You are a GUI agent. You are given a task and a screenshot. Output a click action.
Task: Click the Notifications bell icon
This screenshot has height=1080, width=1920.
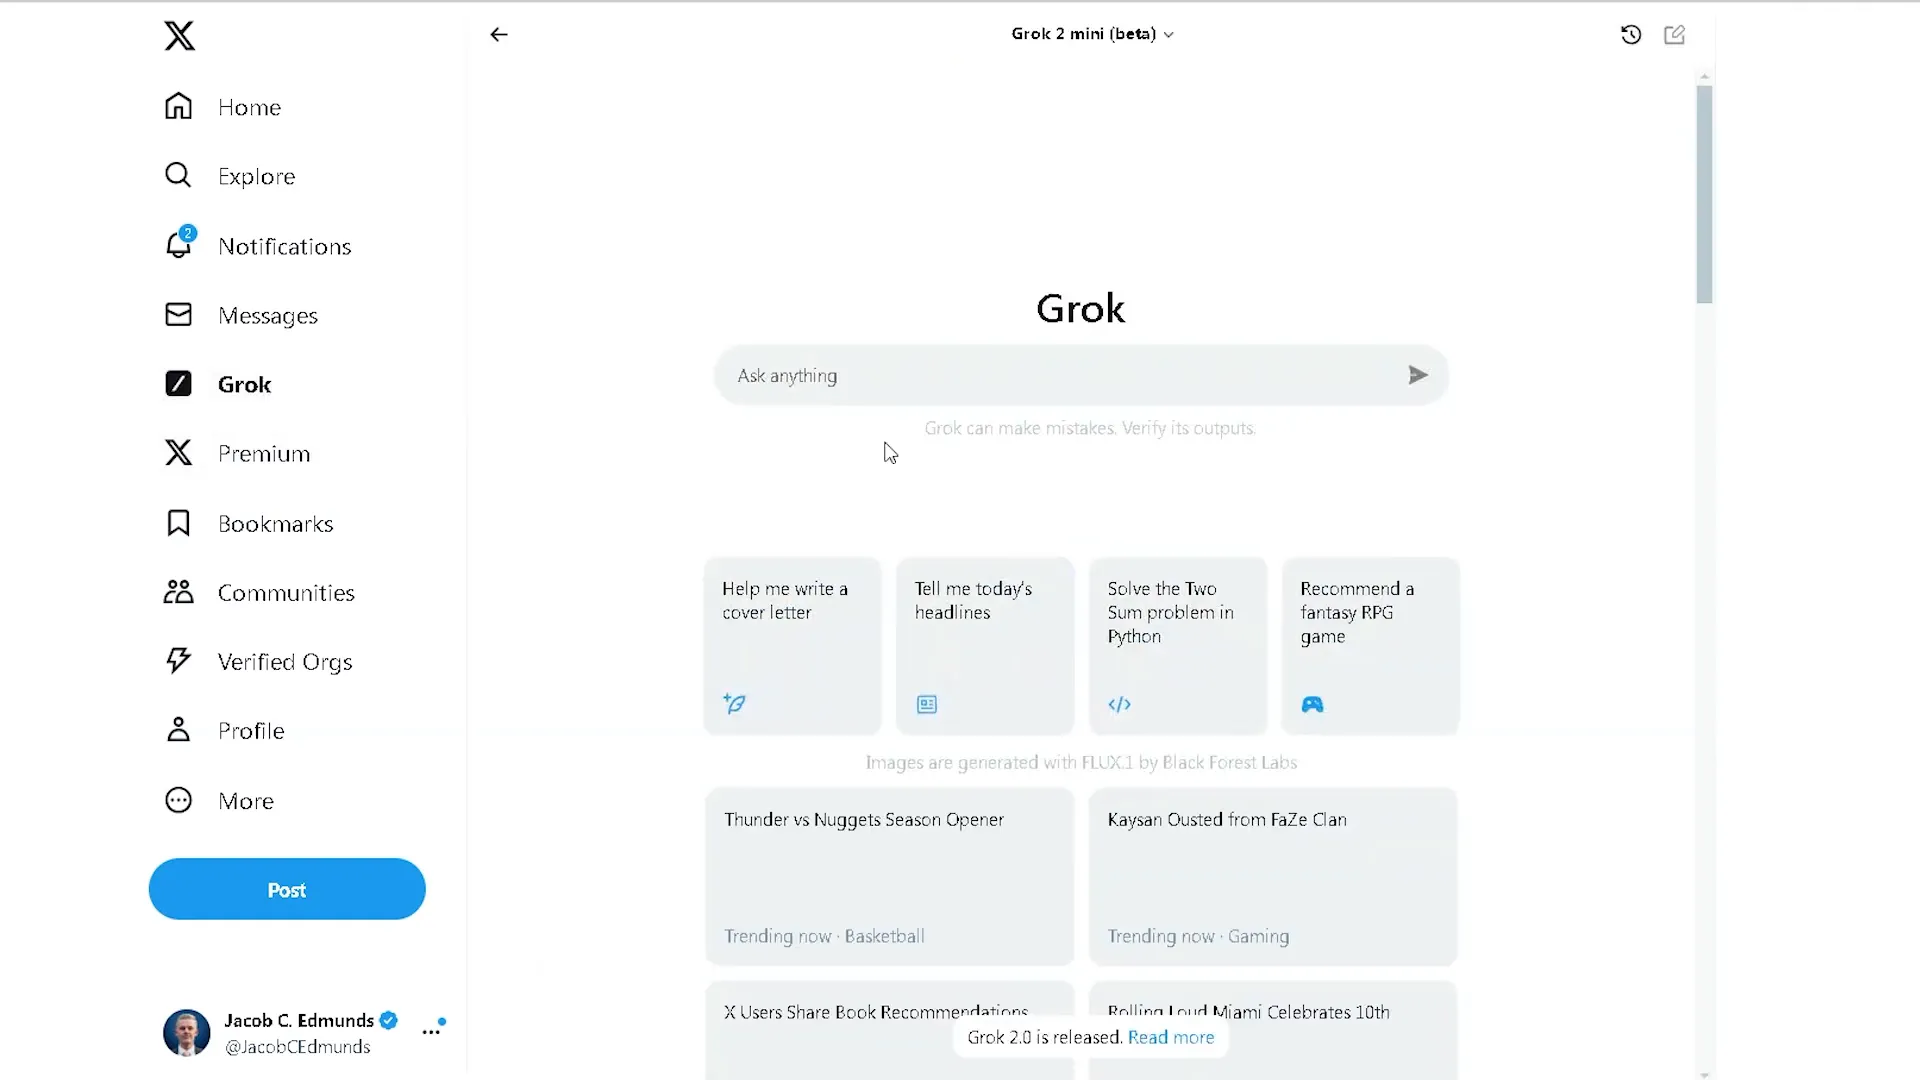pos(178,245)
